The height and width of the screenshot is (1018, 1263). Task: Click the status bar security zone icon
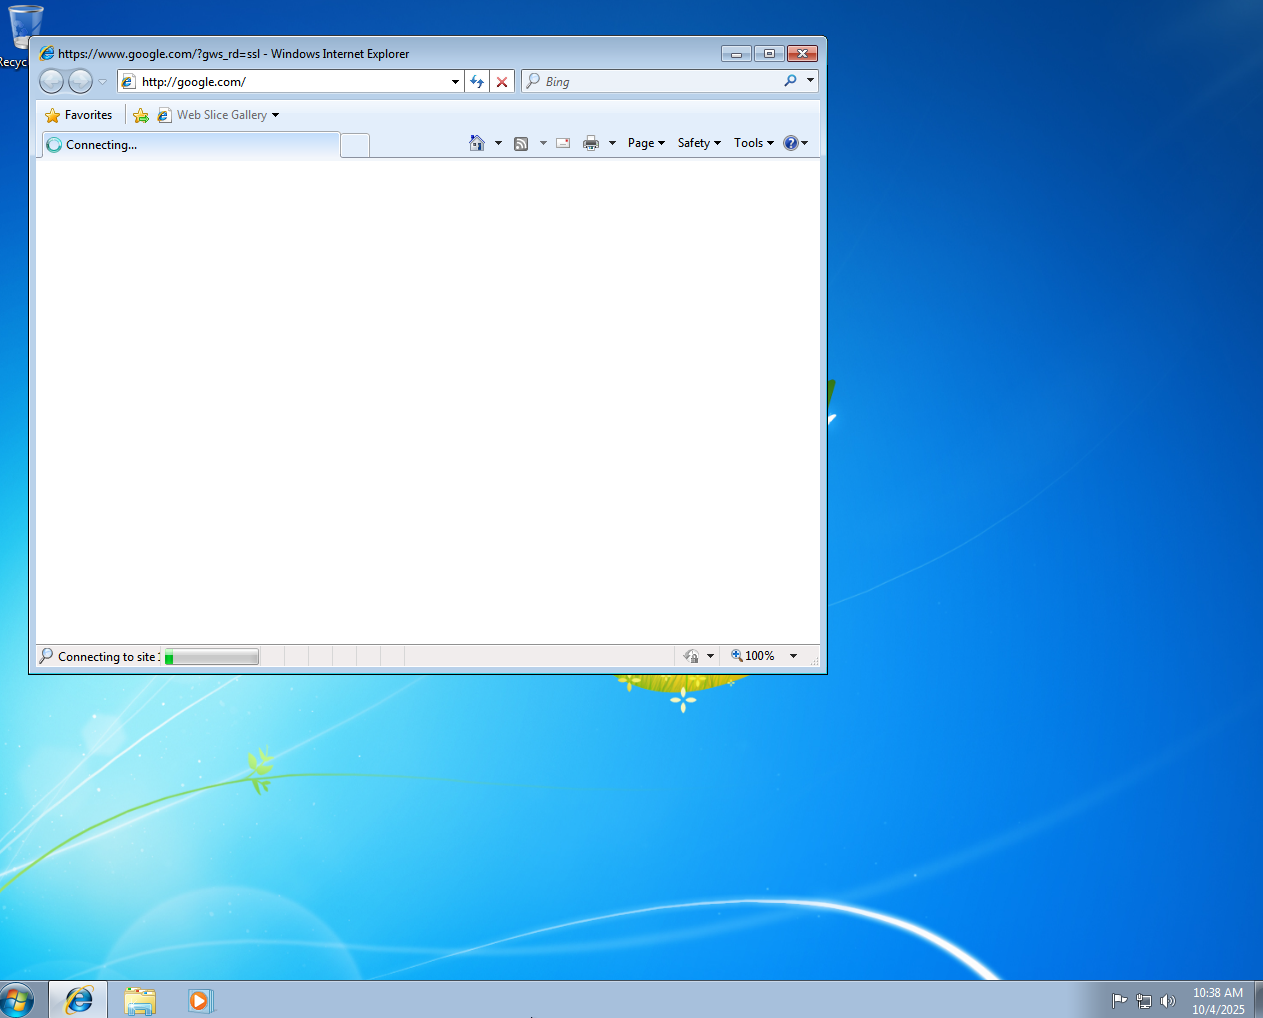691,656
